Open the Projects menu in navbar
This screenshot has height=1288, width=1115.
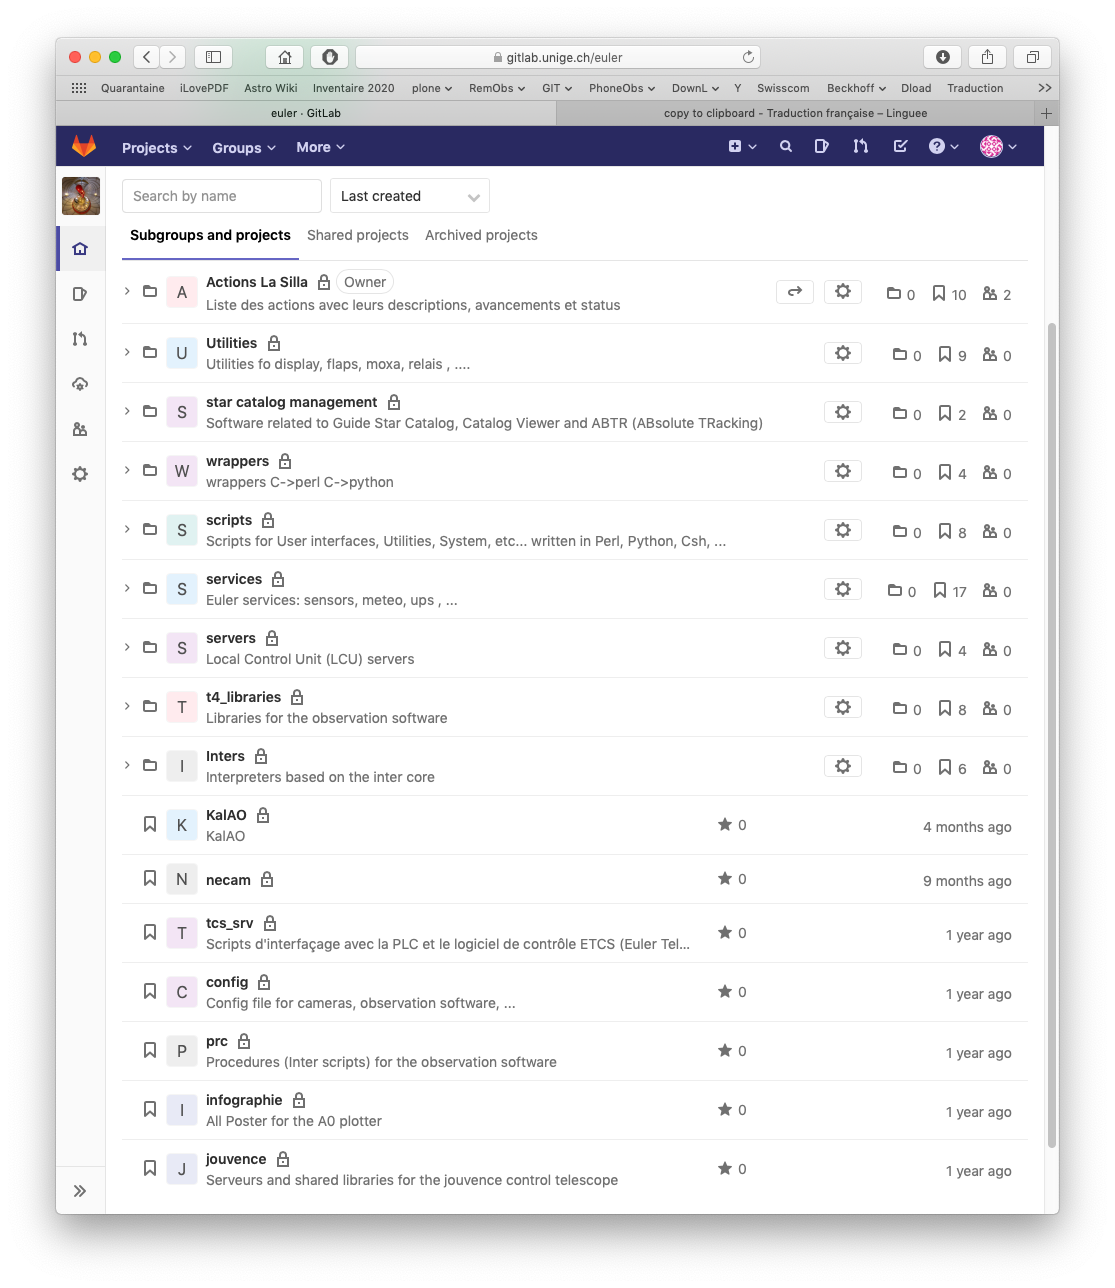click(x=156, y=148)
